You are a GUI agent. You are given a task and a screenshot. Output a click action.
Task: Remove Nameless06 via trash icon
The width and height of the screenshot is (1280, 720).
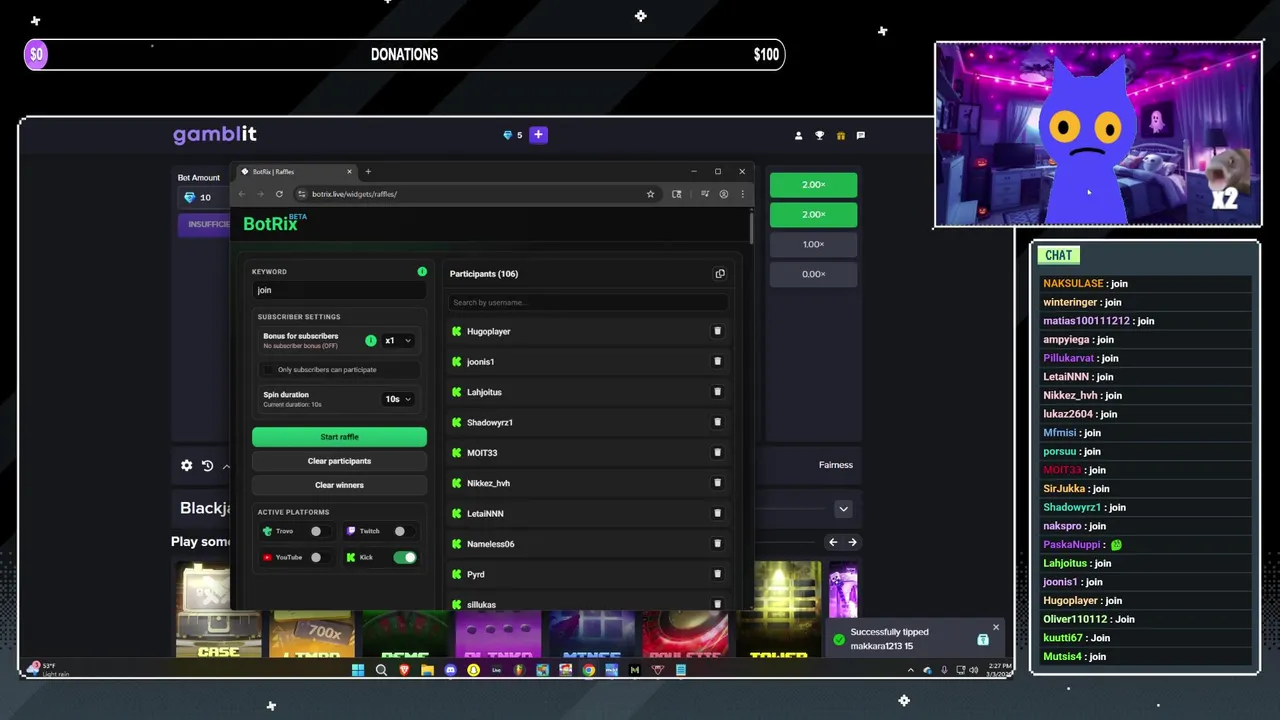click(x=717, y=544)
